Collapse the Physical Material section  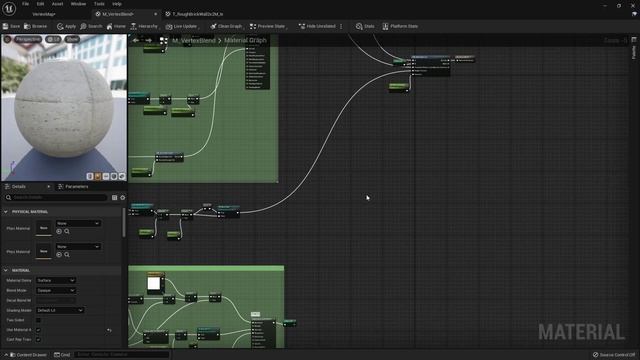(6, 212)
